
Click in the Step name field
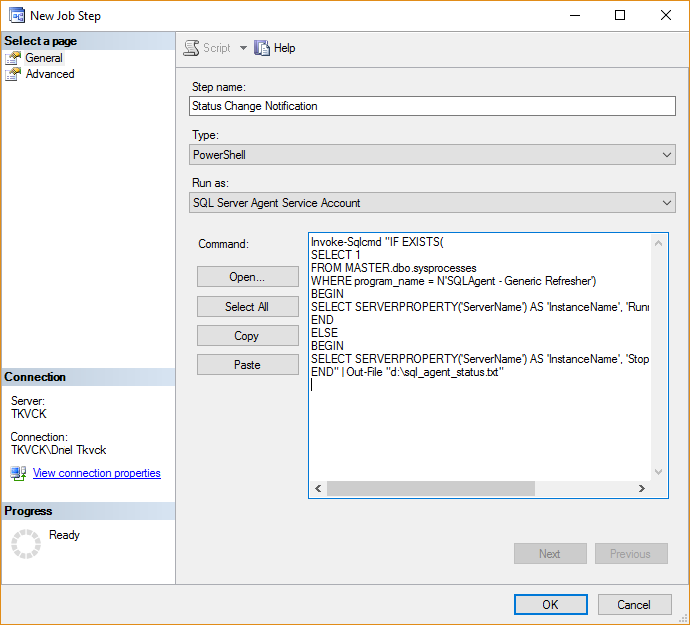pos(432,106)
